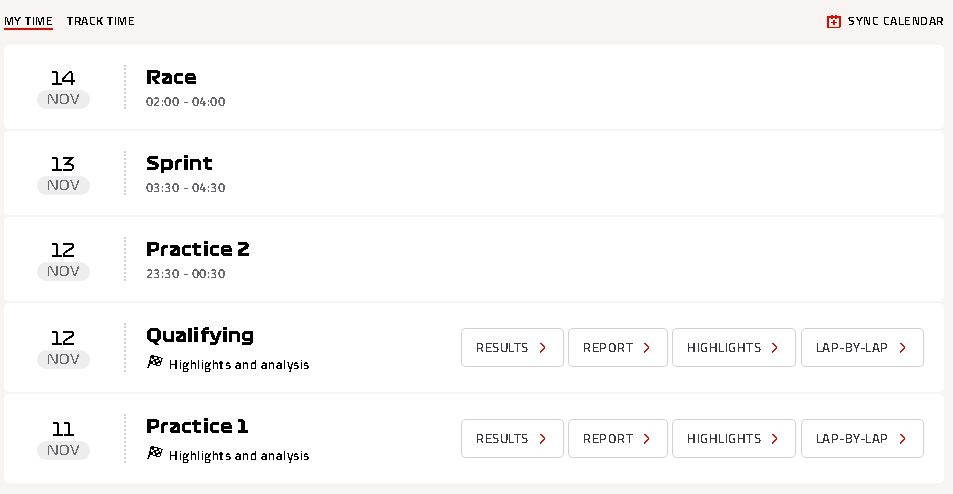The width and height of the screenshot is (953, 494).
Task: Click the chequered flag icon under Practice 1
Action: click(155, 453)
